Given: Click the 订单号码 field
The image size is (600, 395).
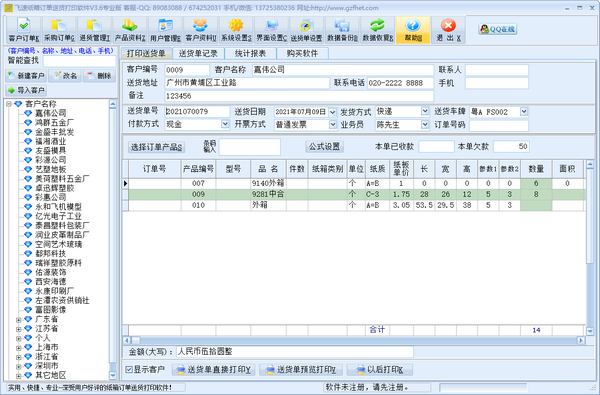Looking at the screenshot, I should tap(499, 126).
